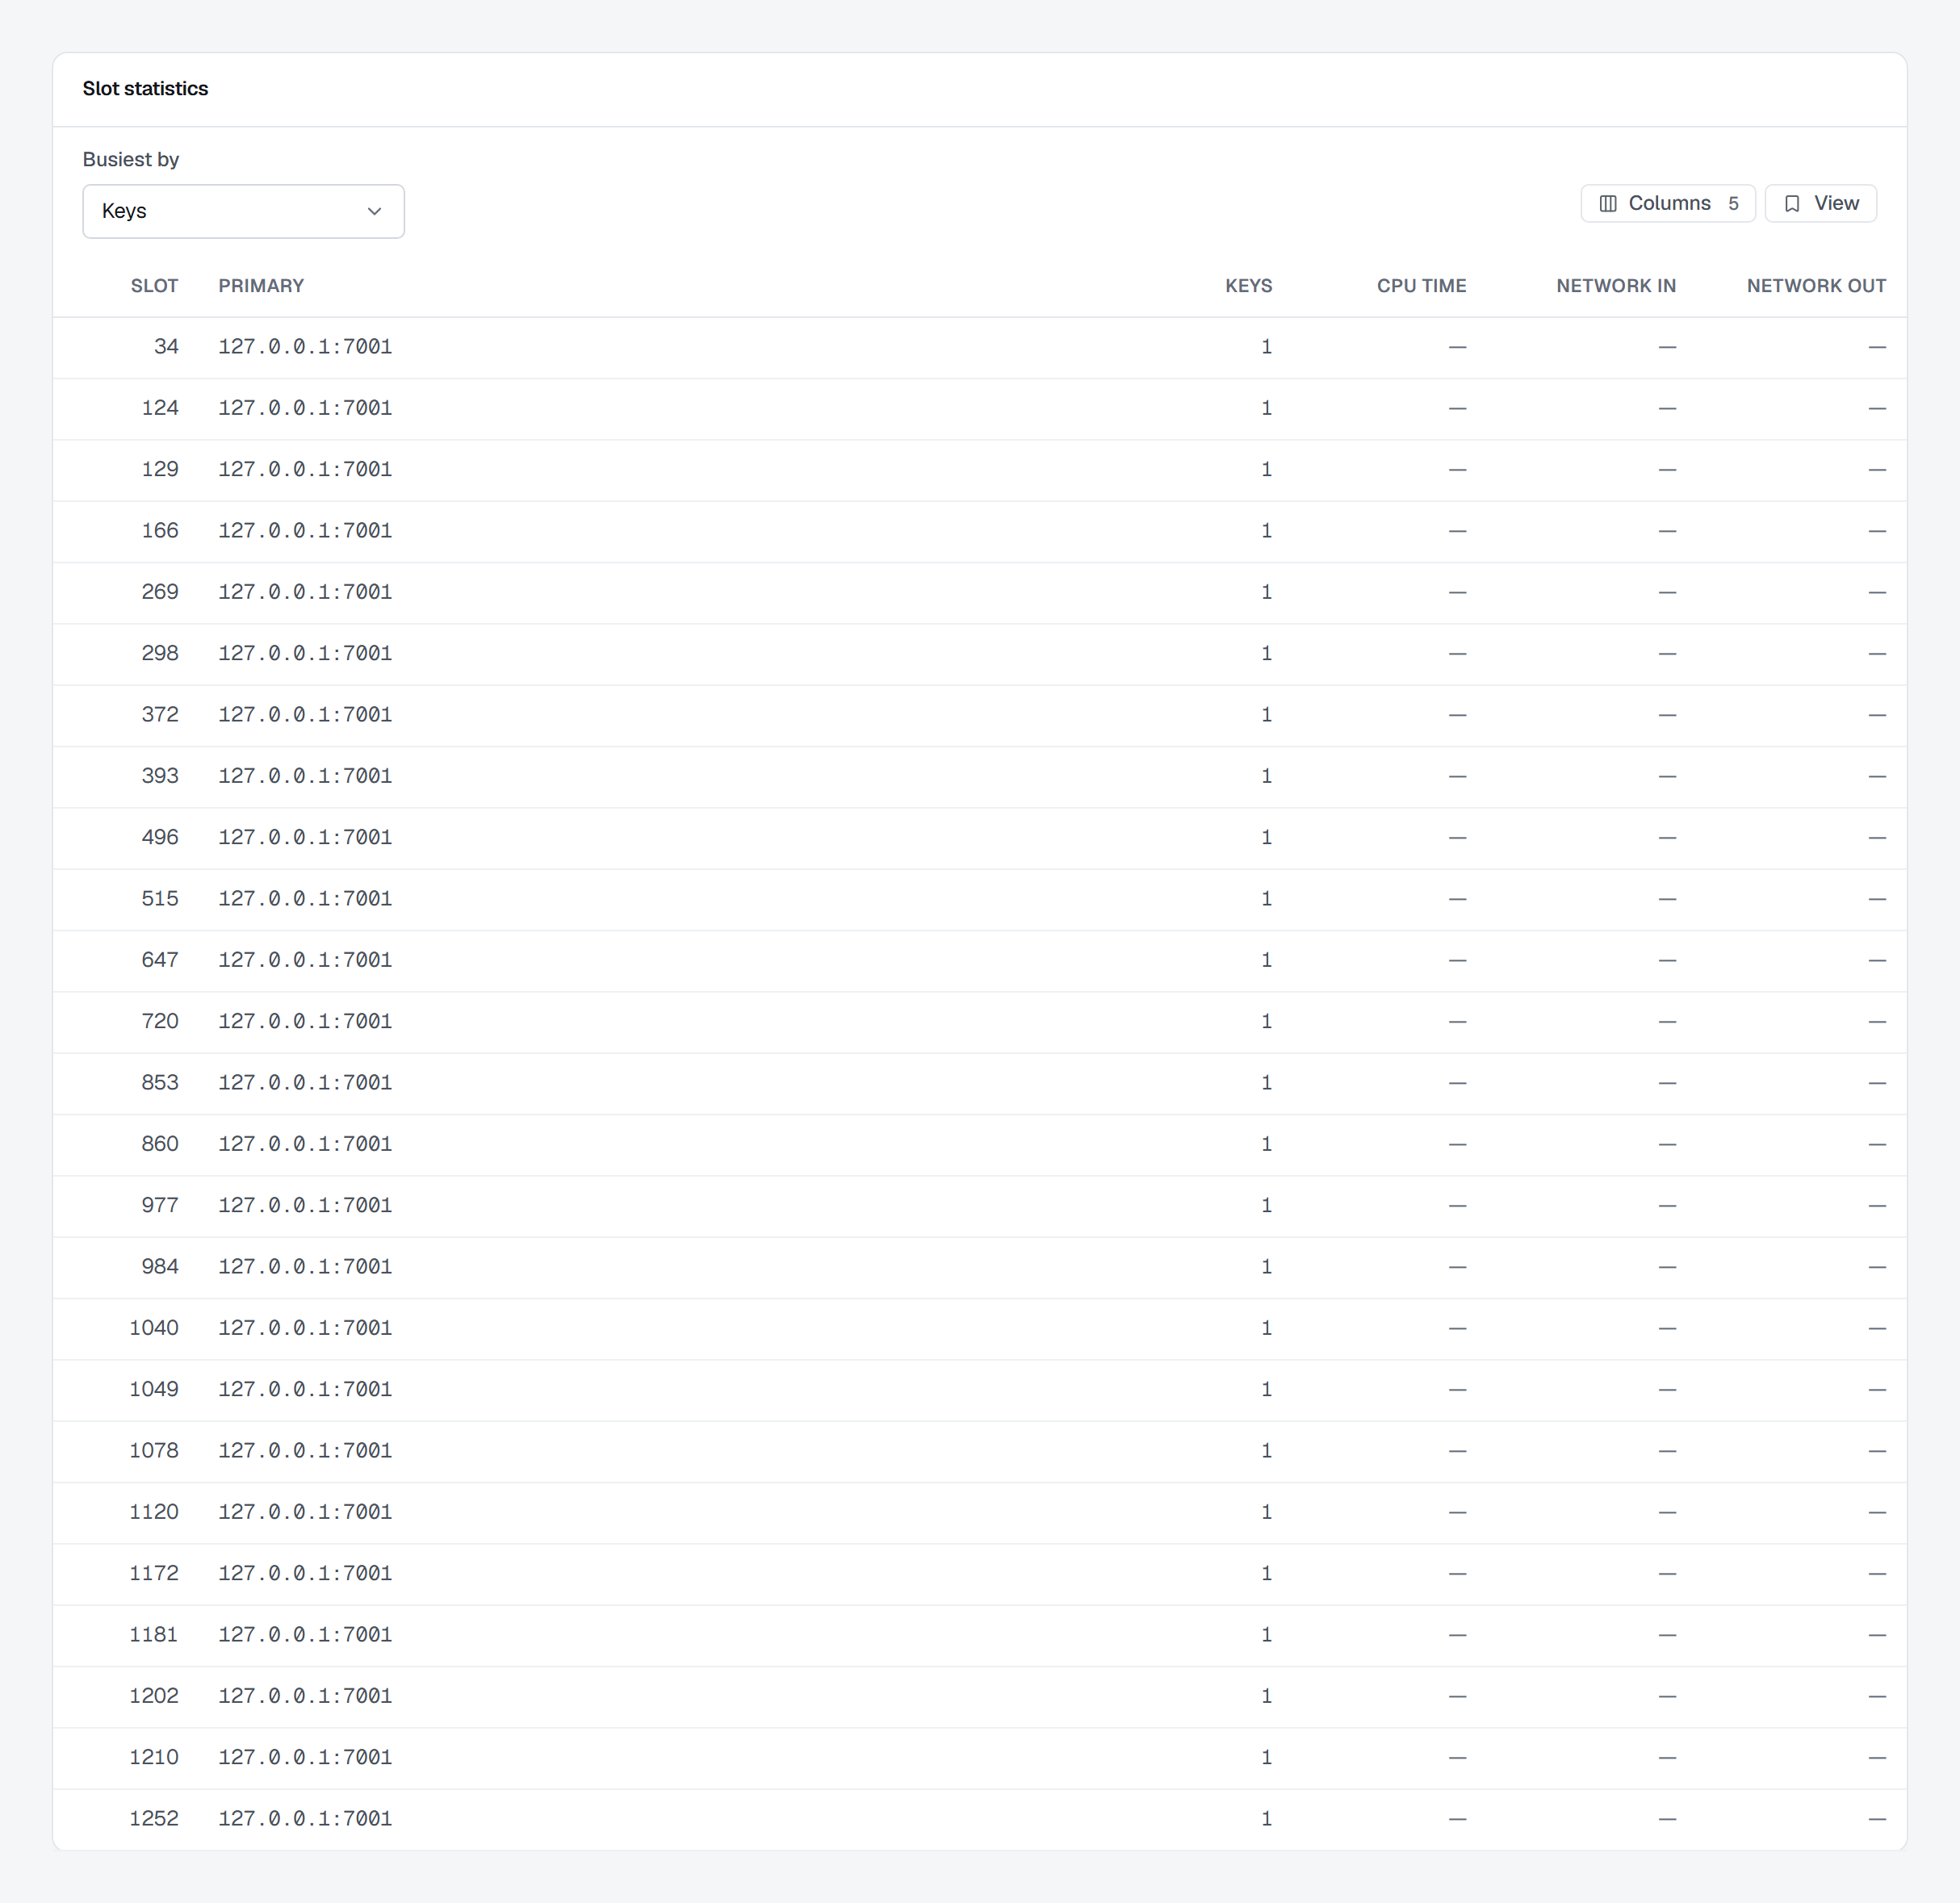Image resolution: width=1960 pixels, height=1903 pixels.
Task: Select slot 1252 in the table
Action: pyautogui.click(x=979, y=1819)
